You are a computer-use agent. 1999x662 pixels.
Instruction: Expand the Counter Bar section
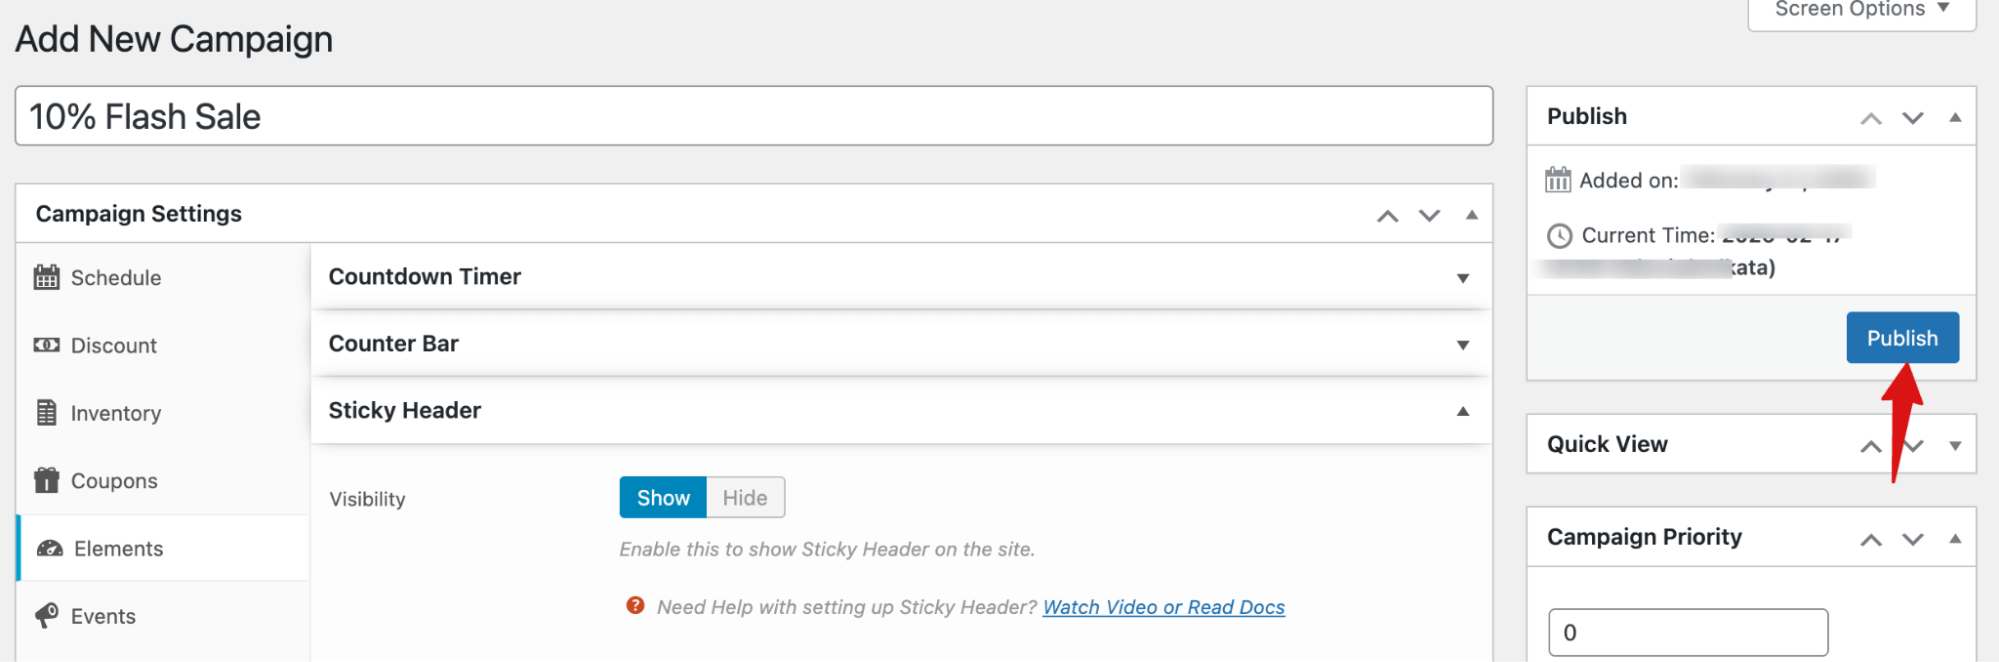tap(1462, 345)
